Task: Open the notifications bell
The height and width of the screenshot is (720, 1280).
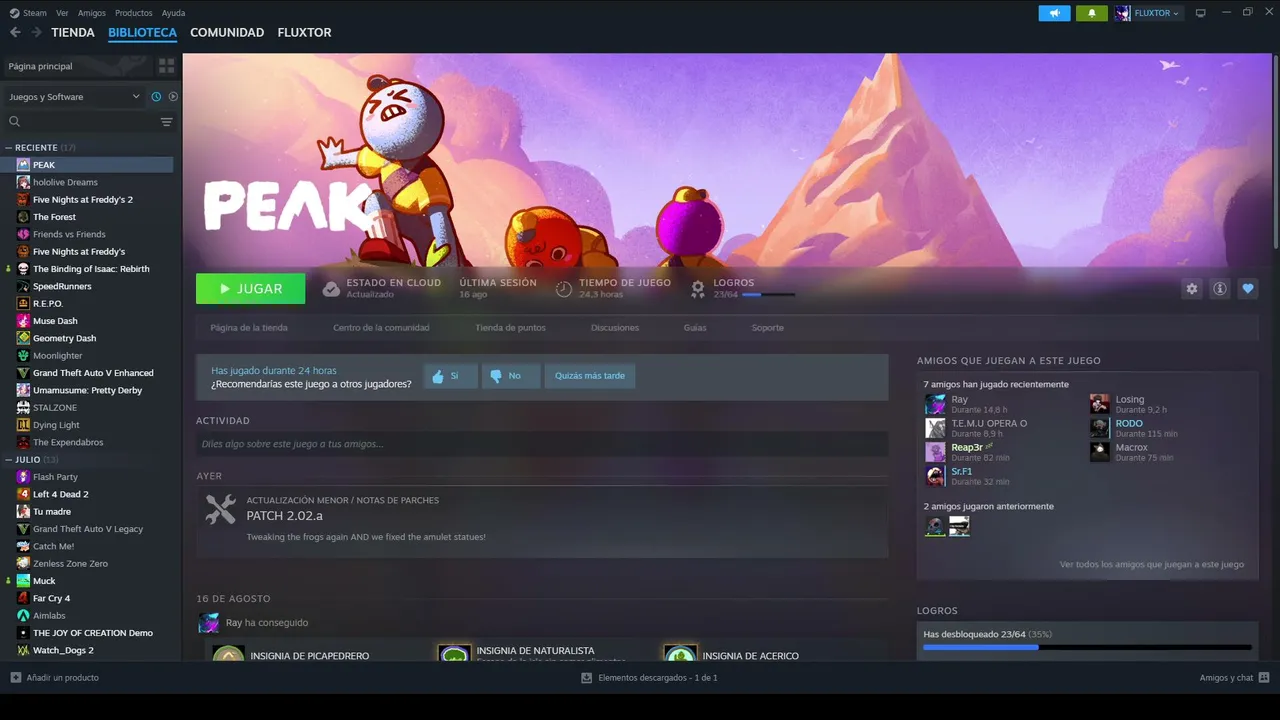Action: click(1091, 13)
